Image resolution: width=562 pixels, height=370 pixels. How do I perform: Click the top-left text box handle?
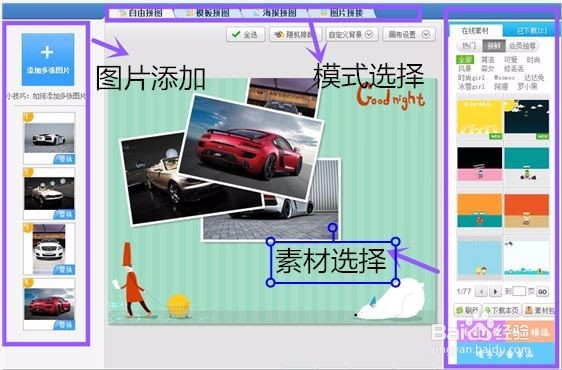point(271,242)
